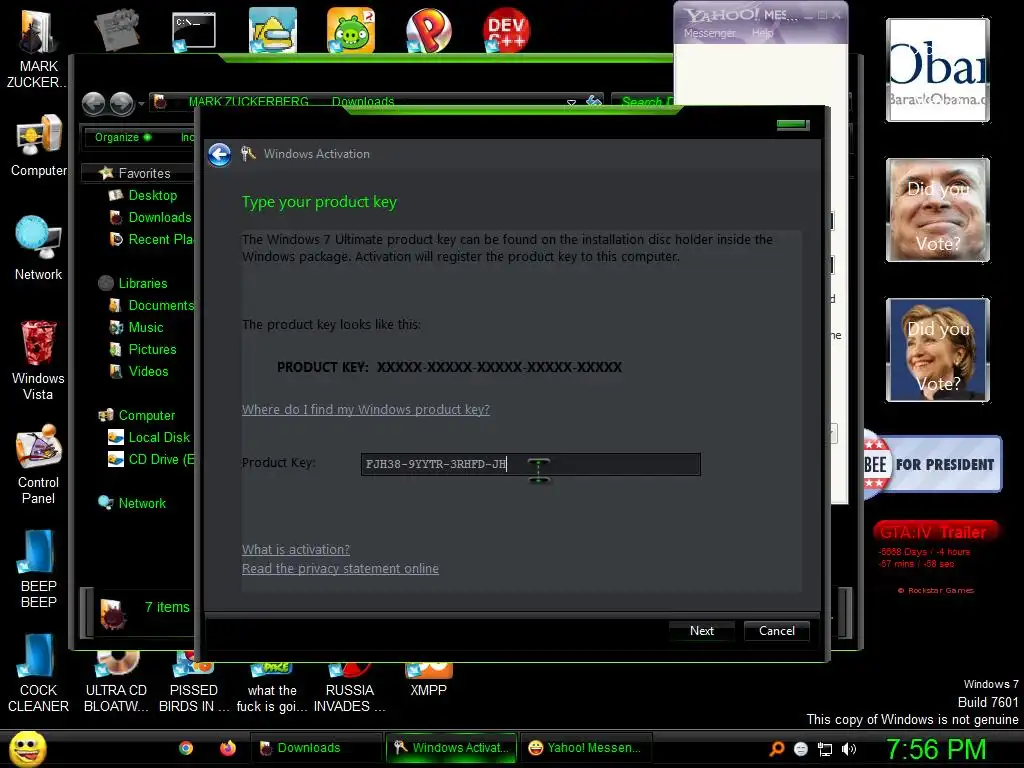Switch to the Windows Activat... taskbar button
Screen dimensions: 1024x768
pyautogui.click(x=451, y=748)
